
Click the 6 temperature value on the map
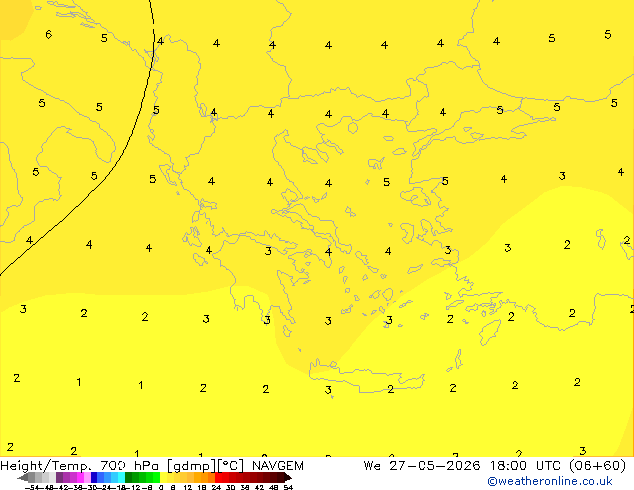49,34
